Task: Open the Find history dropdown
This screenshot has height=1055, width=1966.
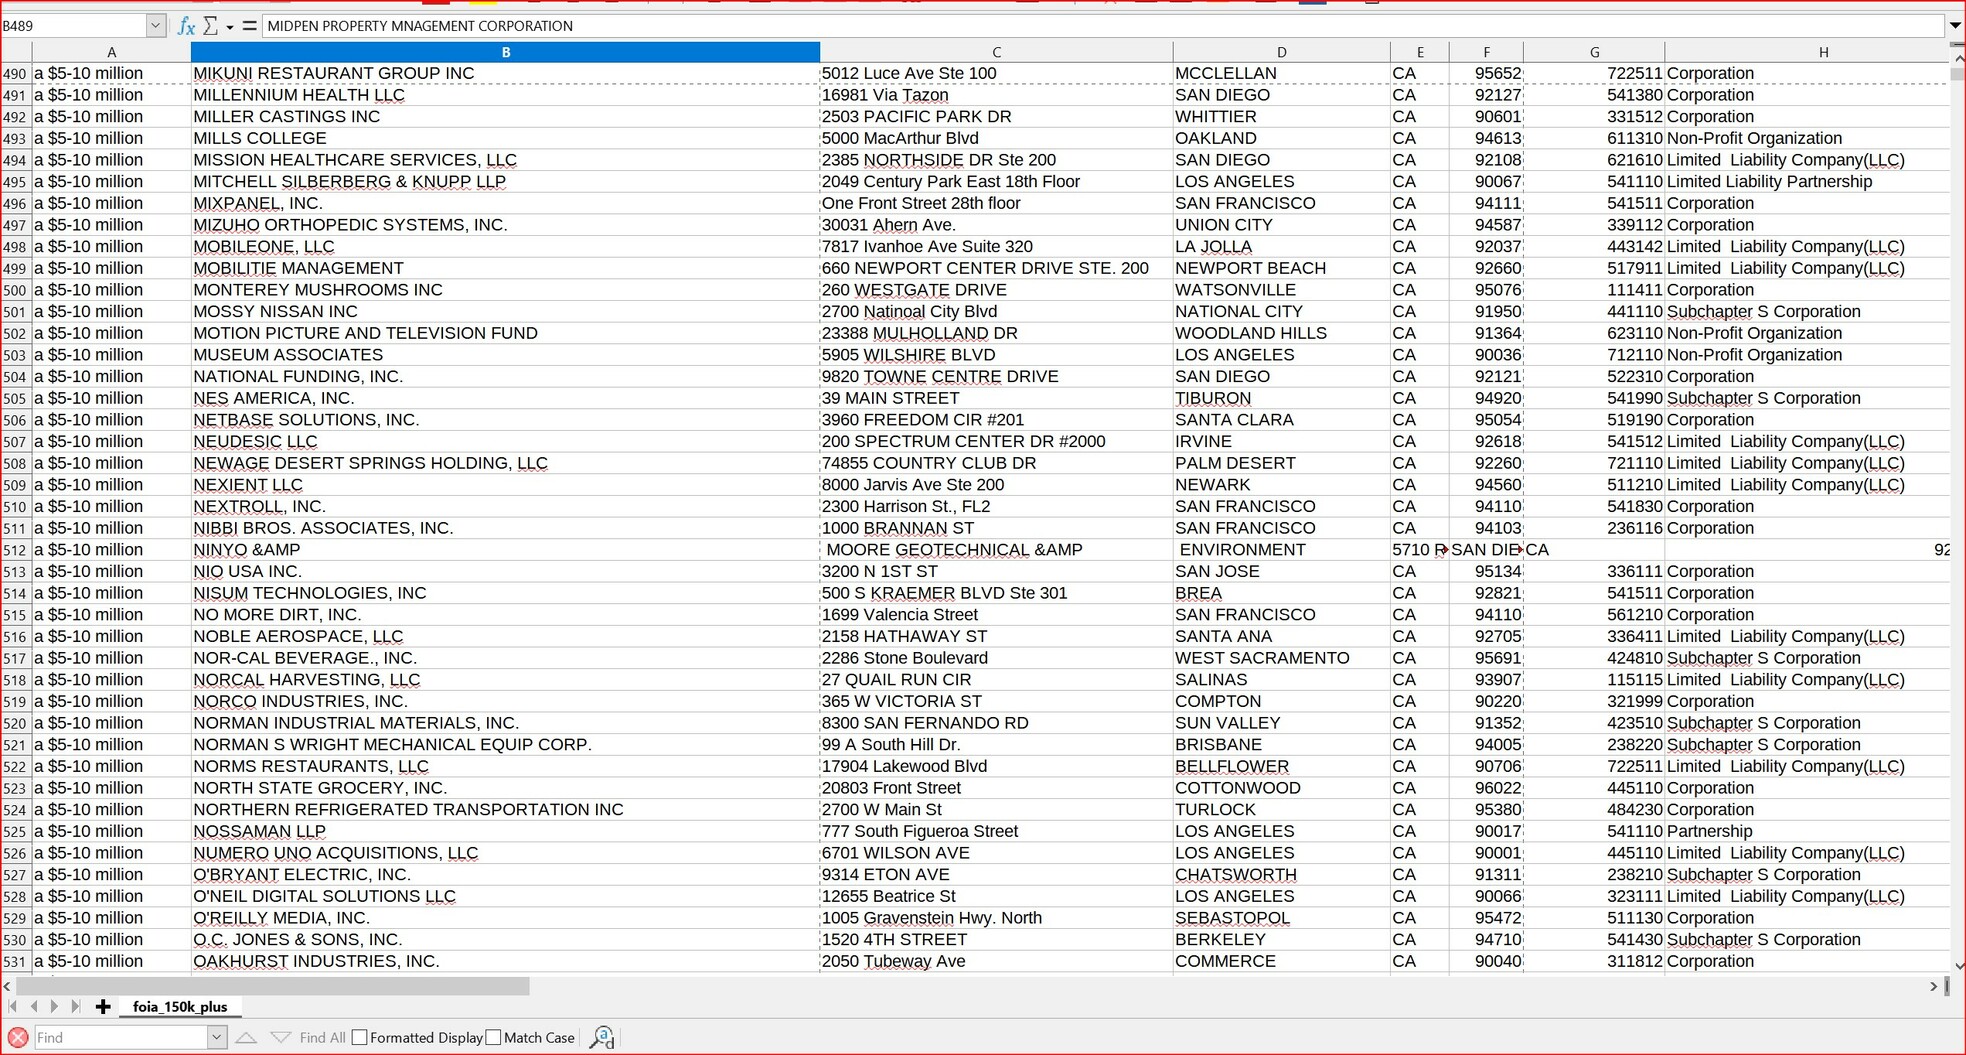Action: 216,1038
